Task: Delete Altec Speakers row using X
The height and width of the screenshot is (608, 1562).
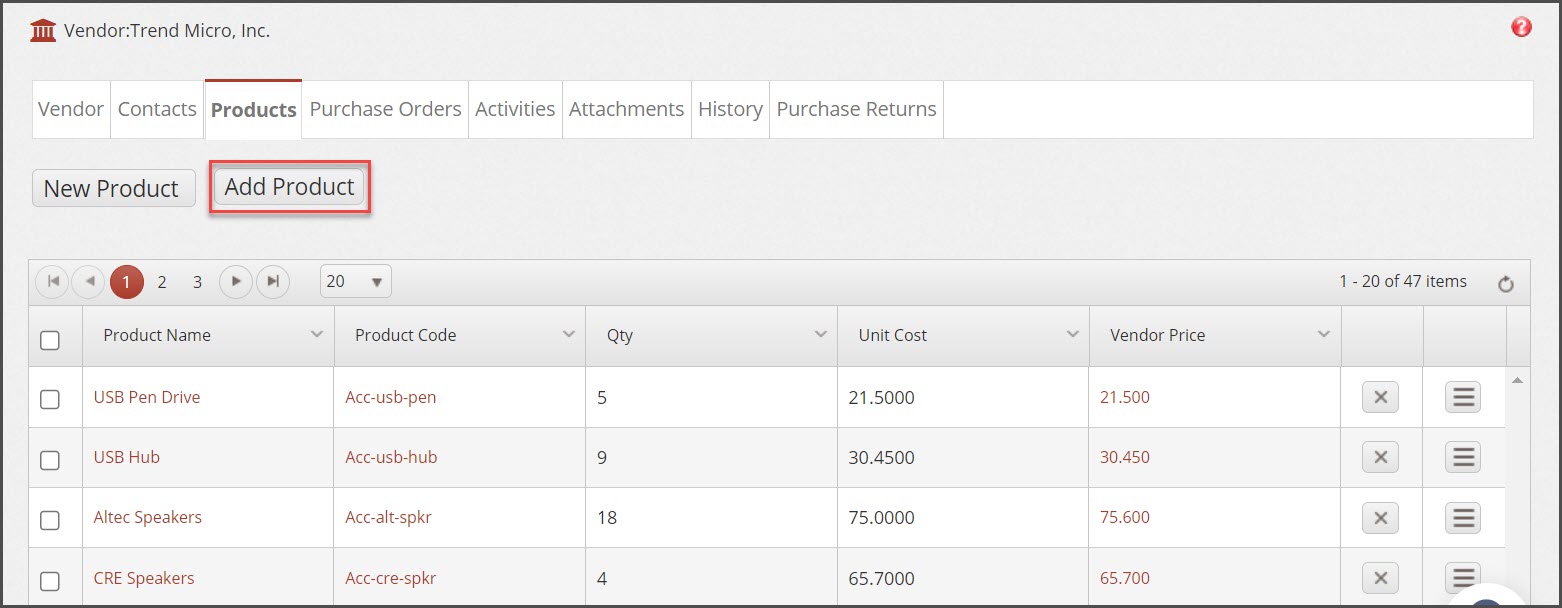Action: 1380,518
